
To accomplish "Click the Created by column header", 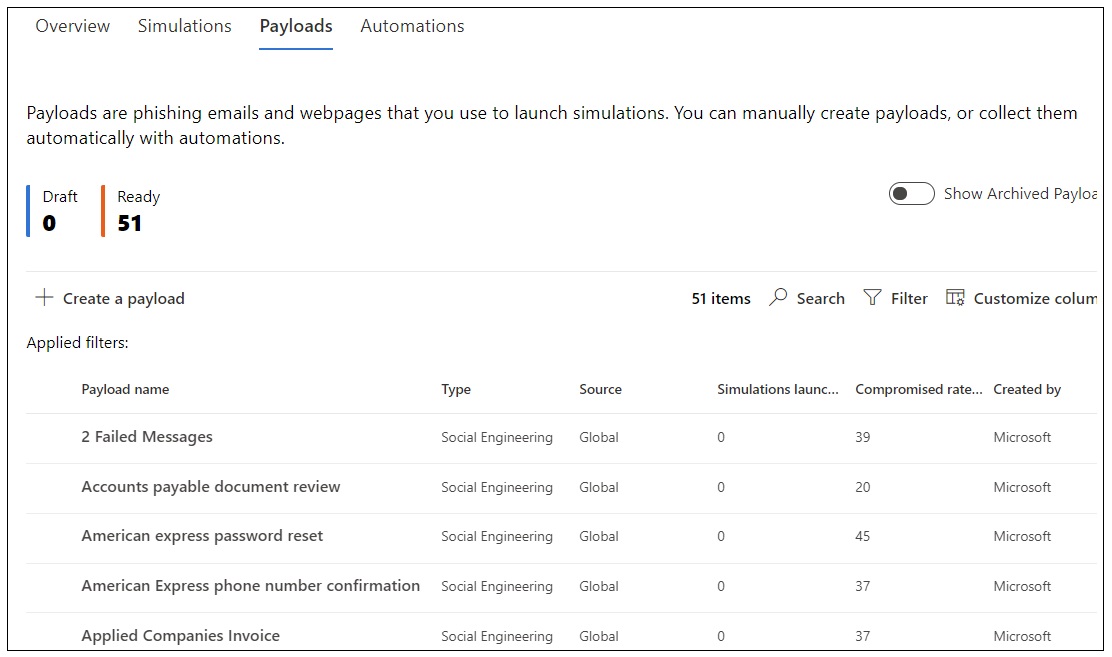I will click(1027, 390).
